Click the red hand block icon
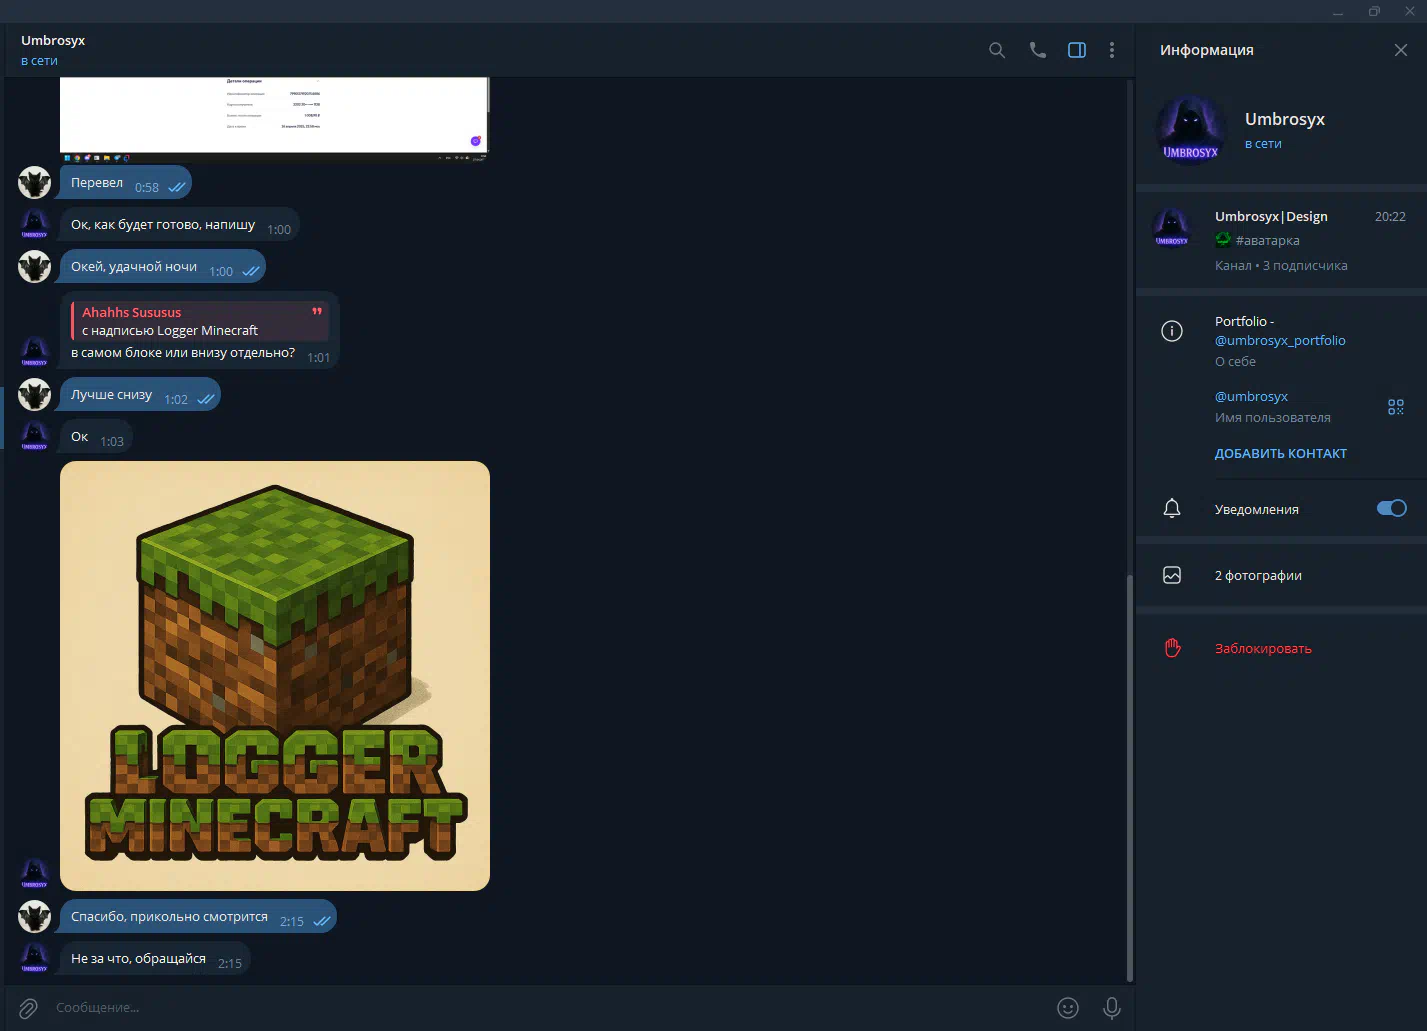Image resolution: width=1427 pixels, height=1031 pixels. click(1172, 648)
